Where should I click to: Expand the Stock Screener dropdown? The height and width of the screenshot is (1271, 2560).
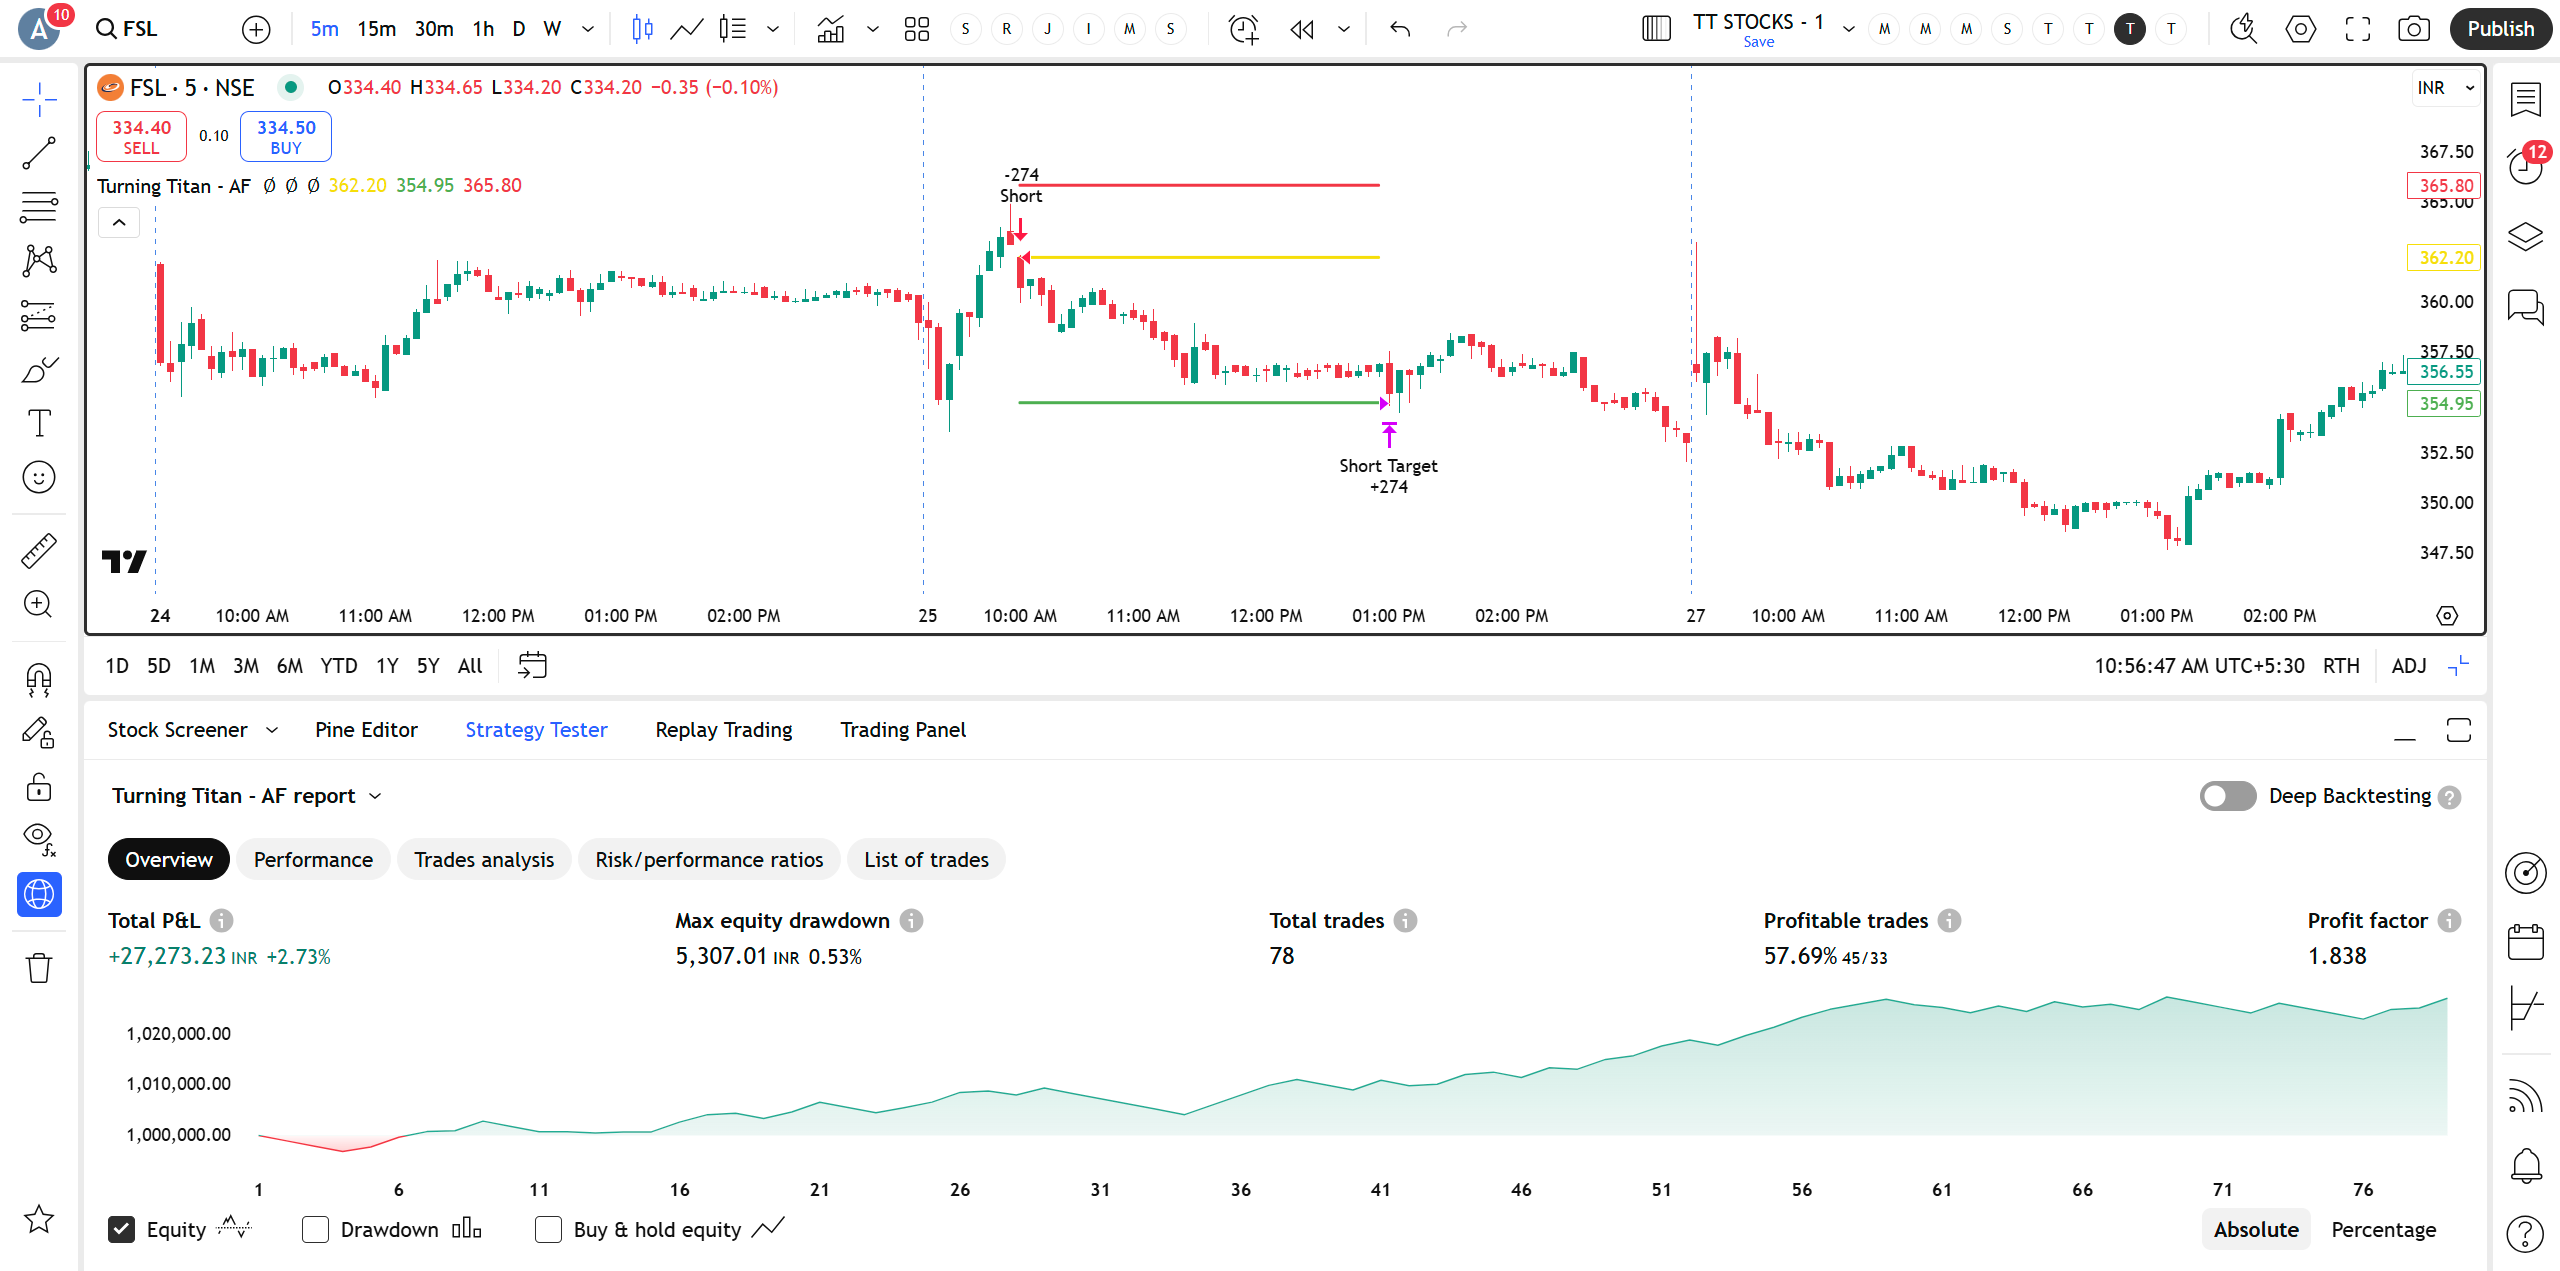point(272,730)
